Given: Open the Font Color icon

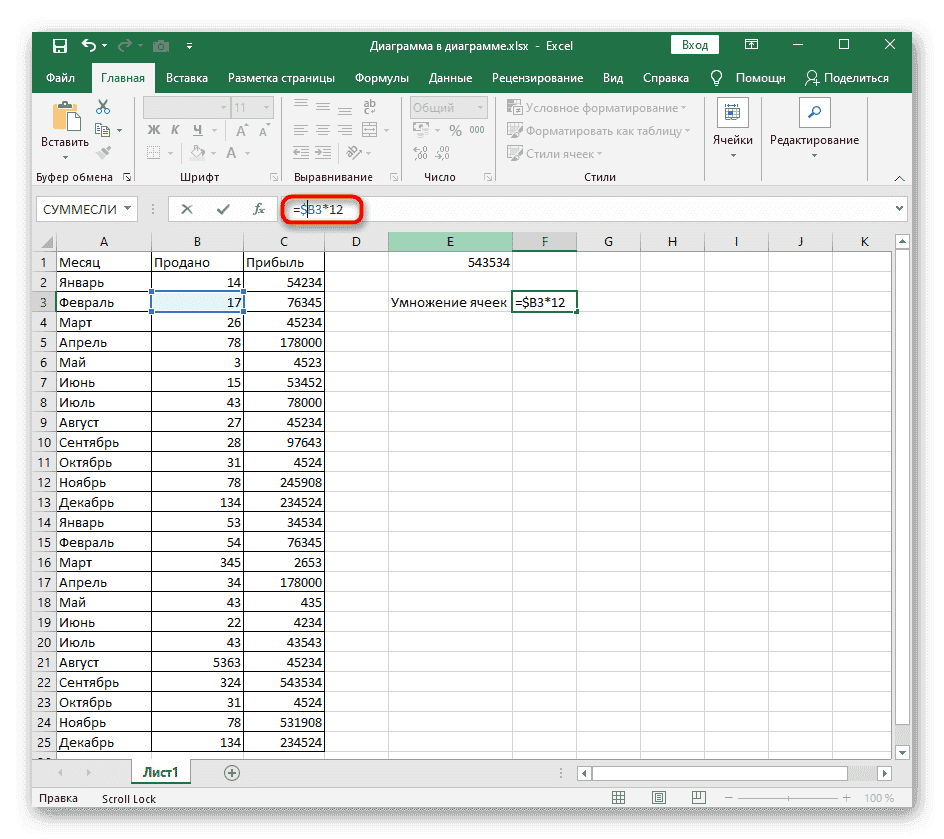Looking at the screenshot, I should (232, 152).
